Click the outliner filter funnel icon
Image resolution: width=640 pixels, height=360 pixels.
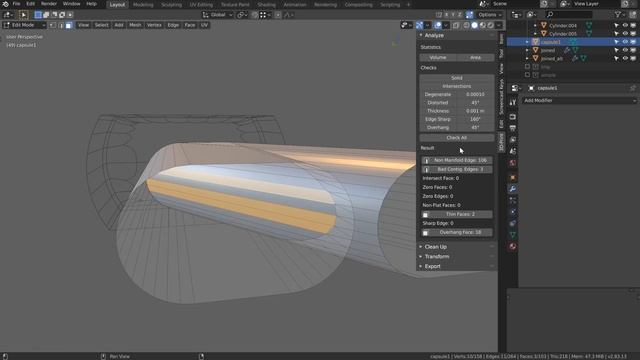pos(618,15)
